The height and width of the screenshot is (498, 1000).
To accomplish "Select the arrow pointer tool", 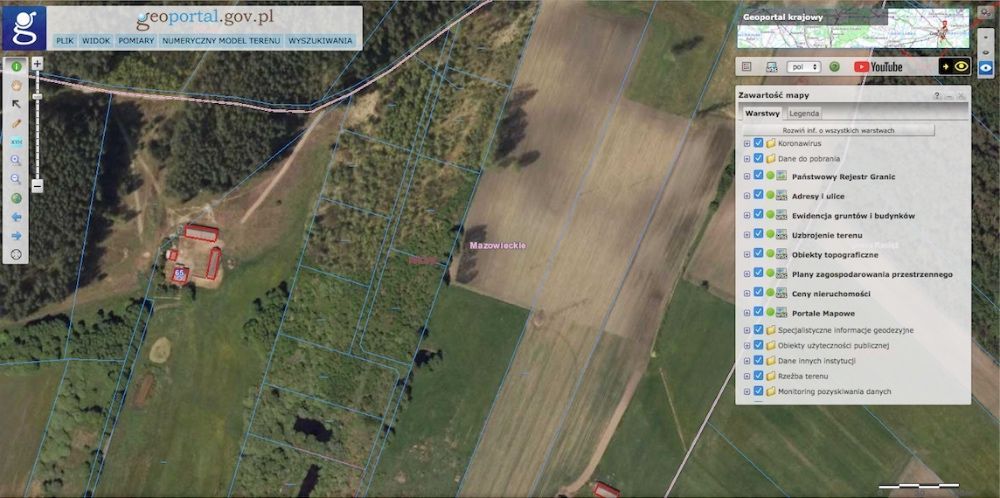I will [17, 104].
